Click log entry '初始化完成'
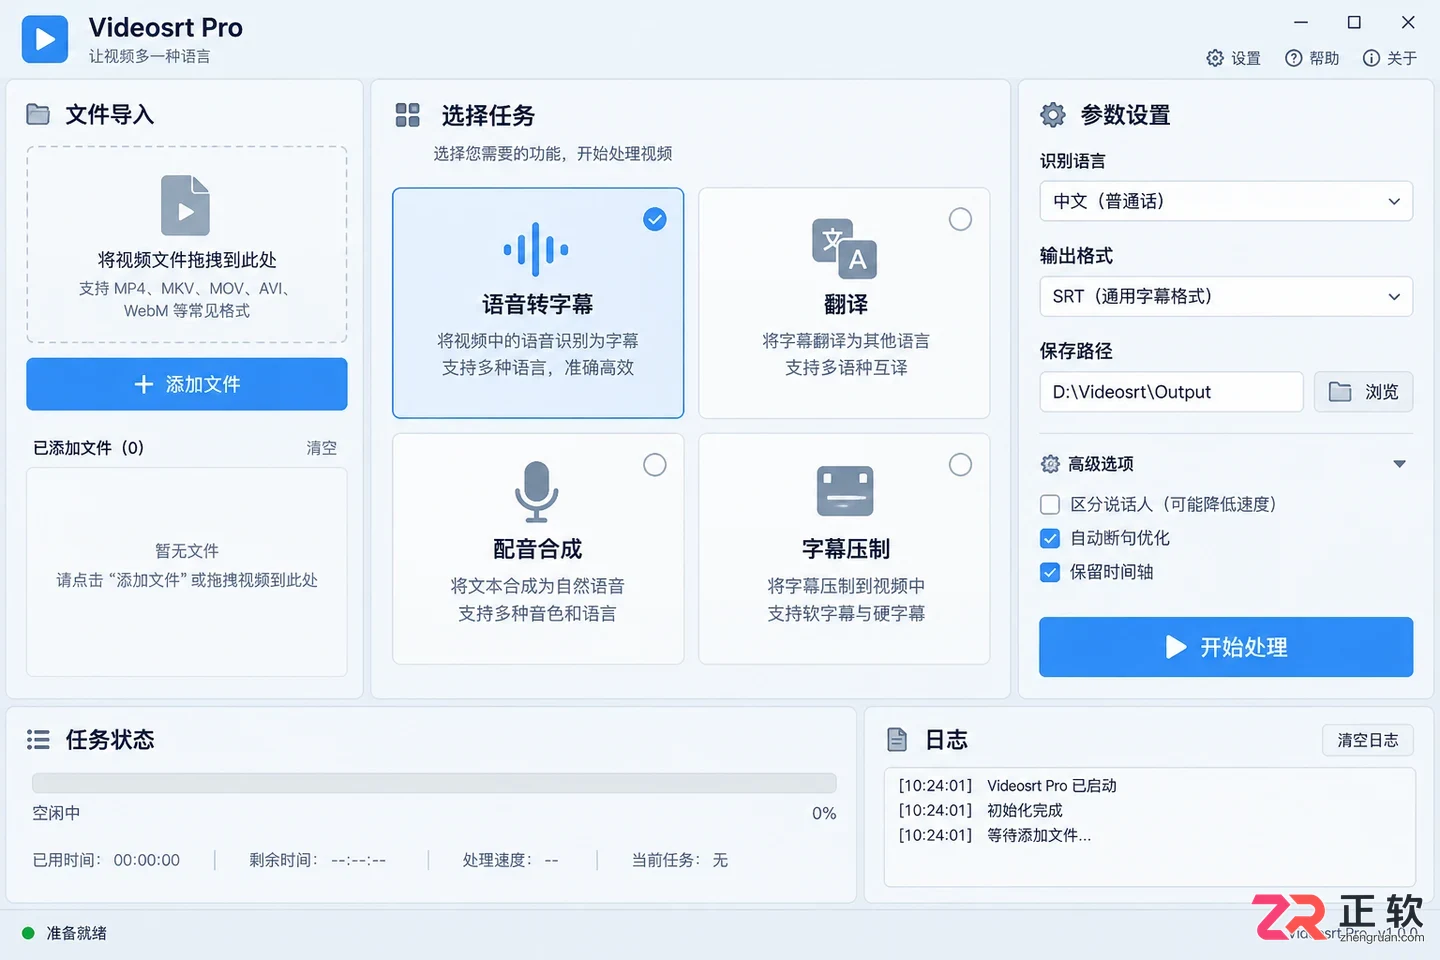Screen dimensions: 1440x960 pos(1025,811)
